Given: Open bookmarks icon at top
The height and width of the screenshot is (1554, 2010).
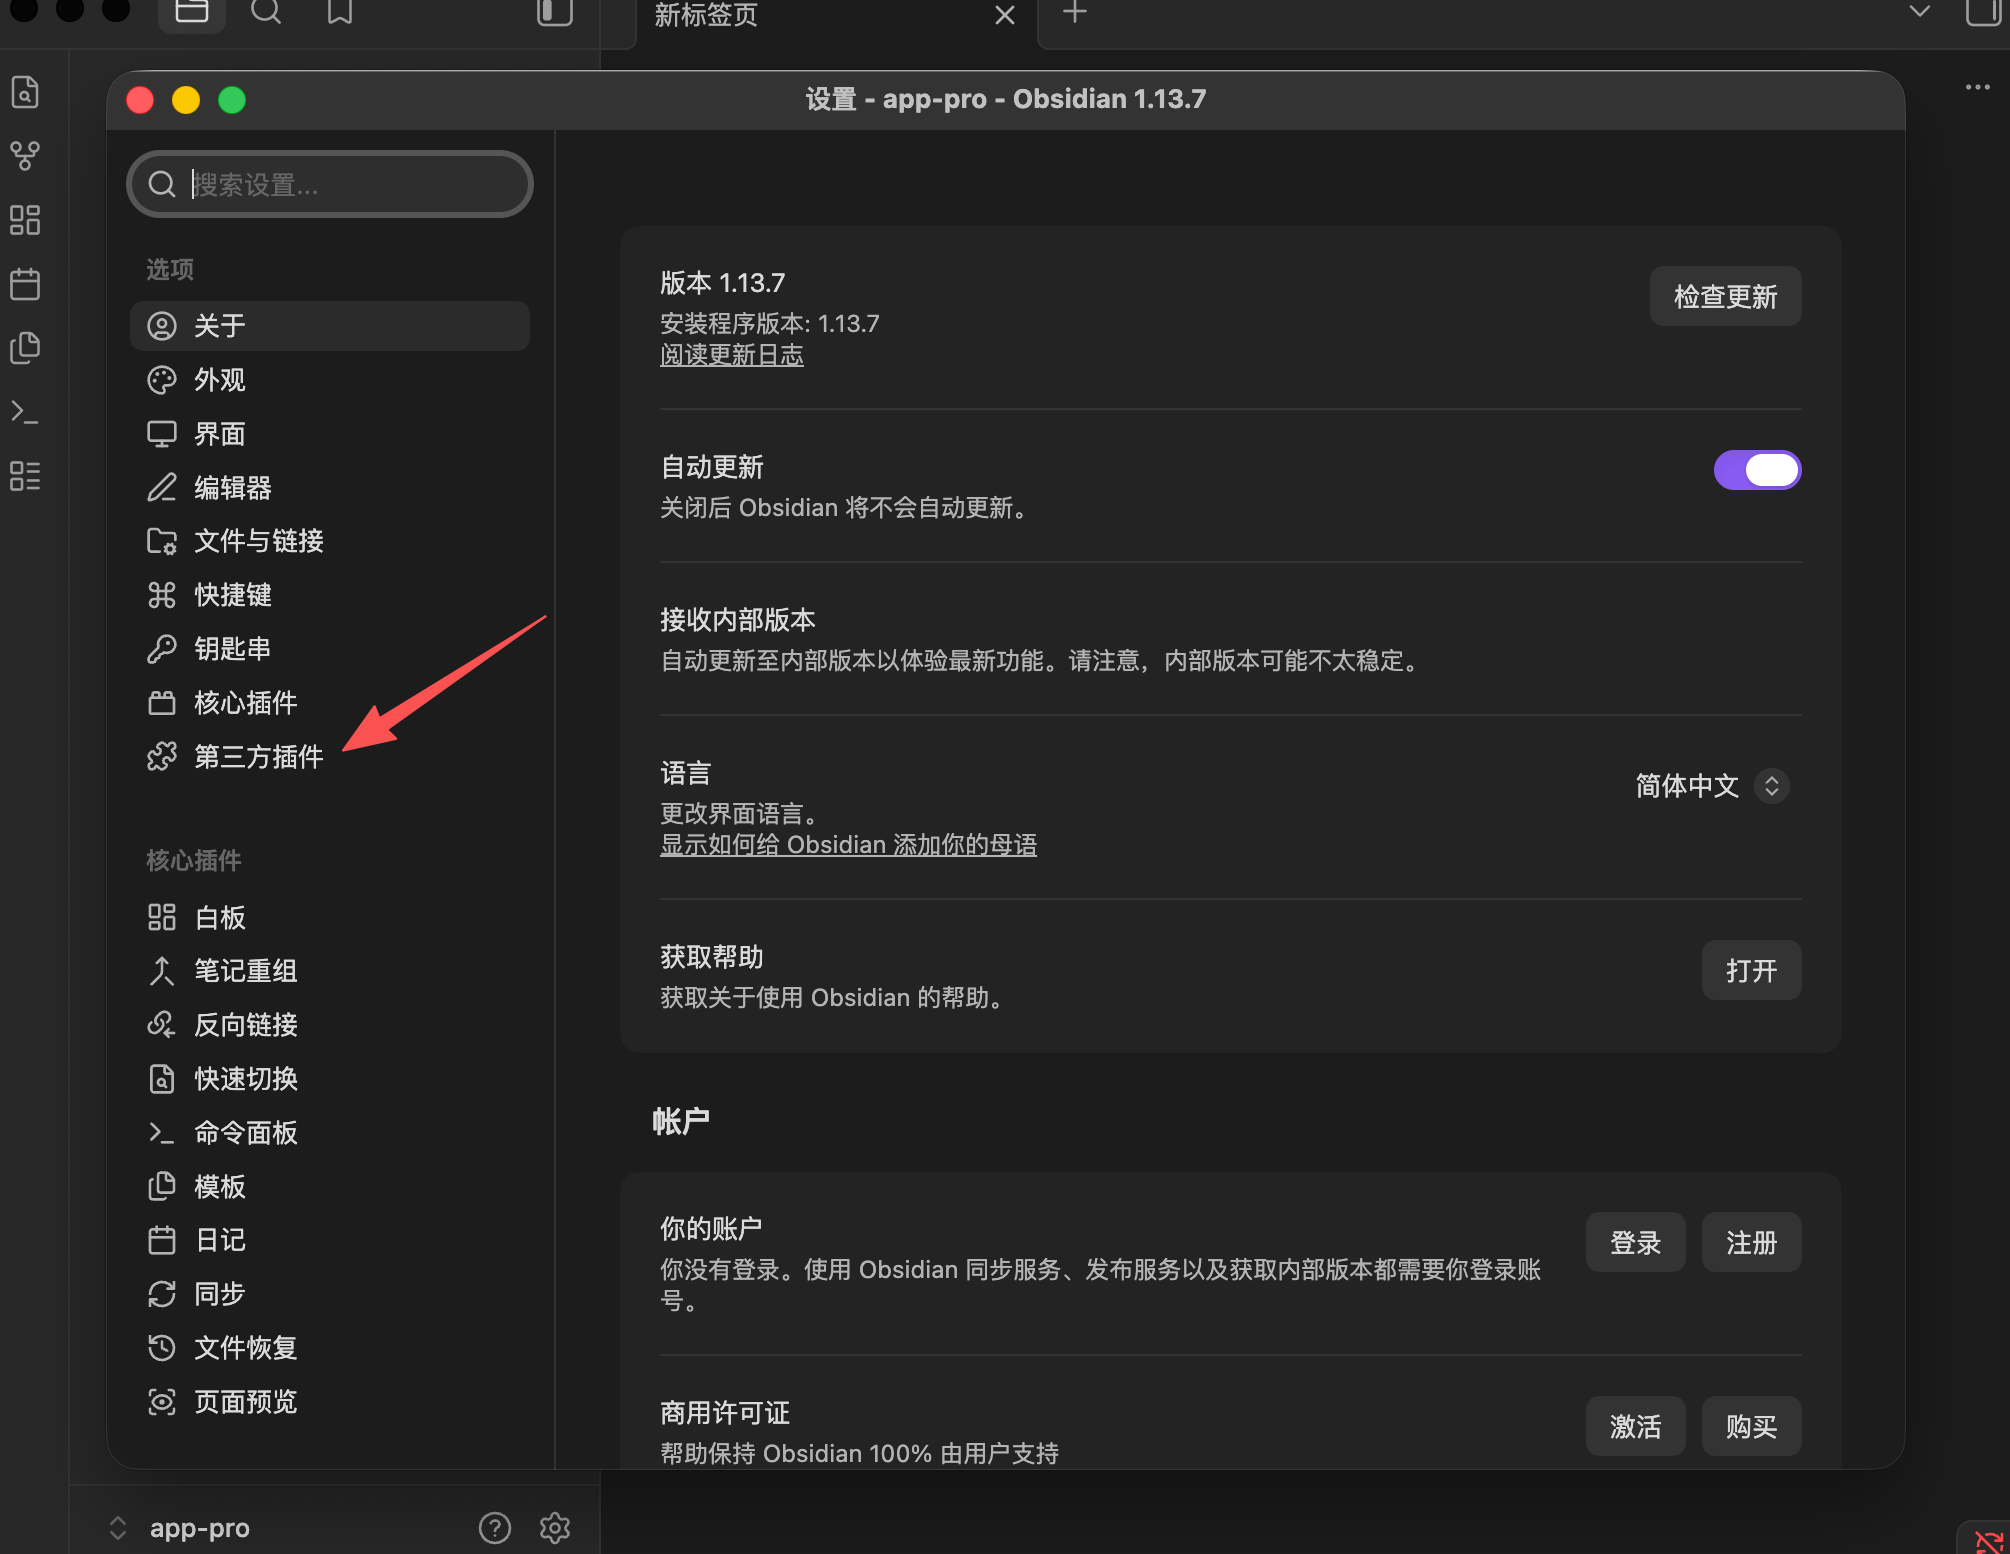Looking at the screenshot, I should [x=340, y=12].
